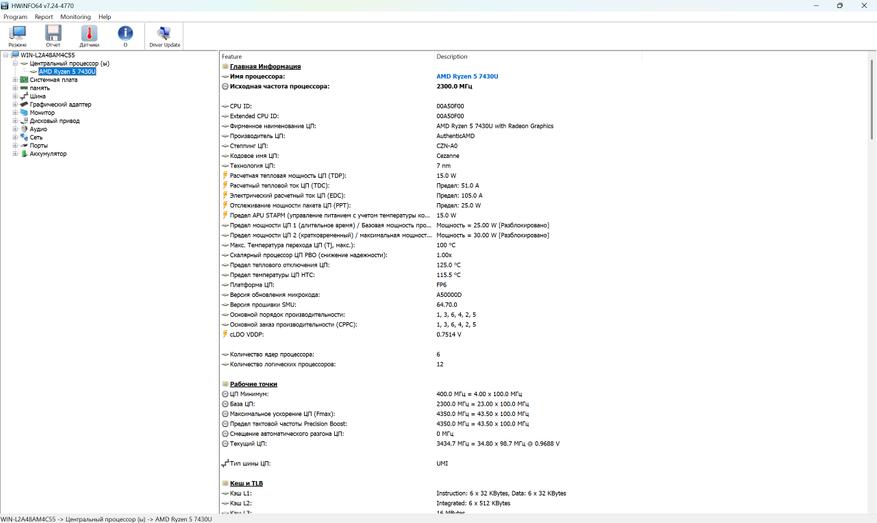Viewport: 877px width, 523px height.
Task: Select the 'AuthenticAMD' manufacturer value
Action: (455, 136)
